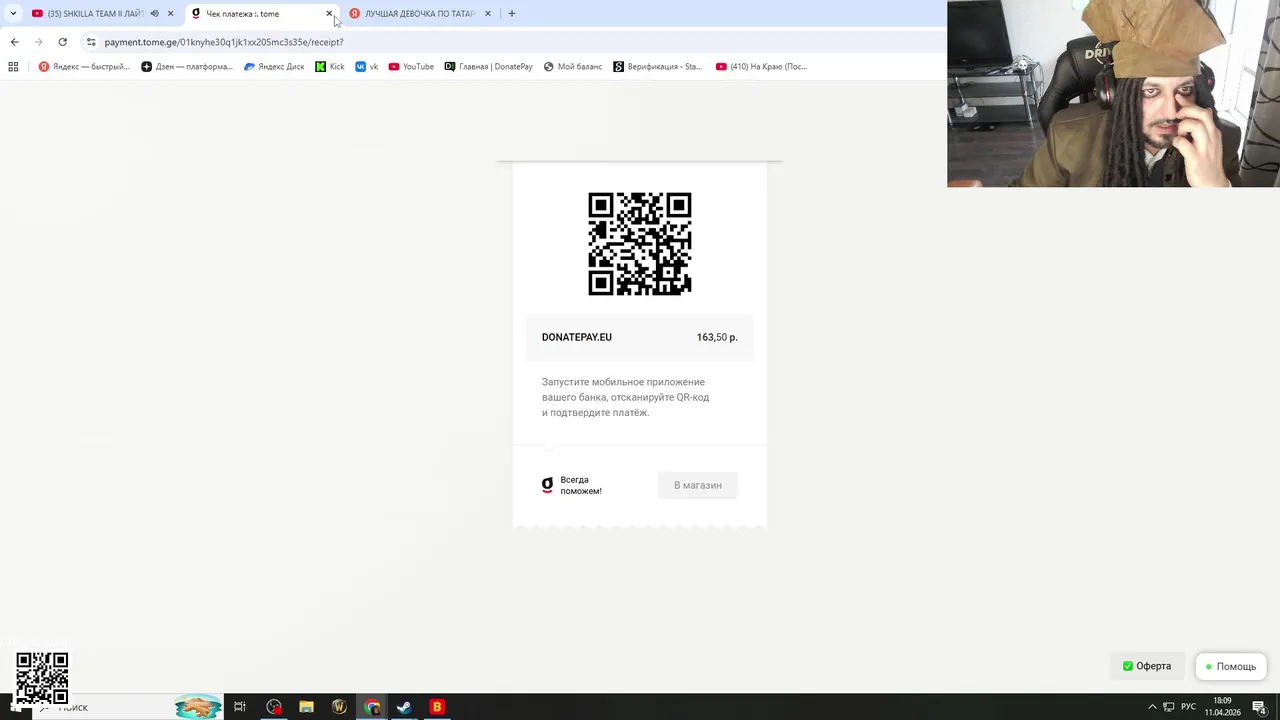Reload the payment receipt page

[62, 42]
